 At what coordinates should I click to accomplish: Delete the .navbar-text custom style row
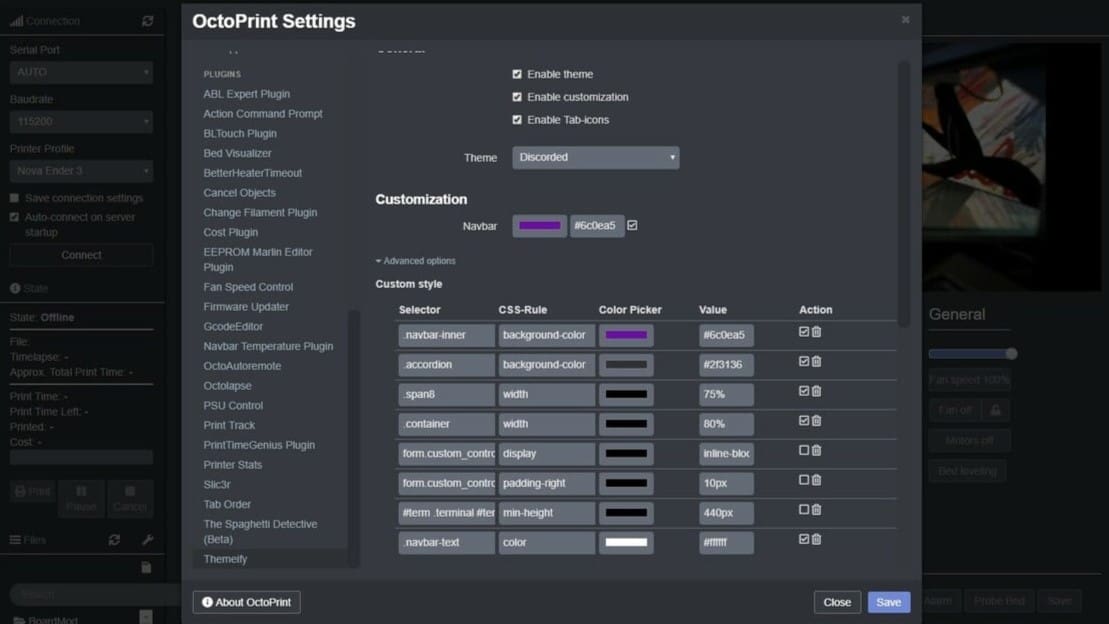point(816,539)
